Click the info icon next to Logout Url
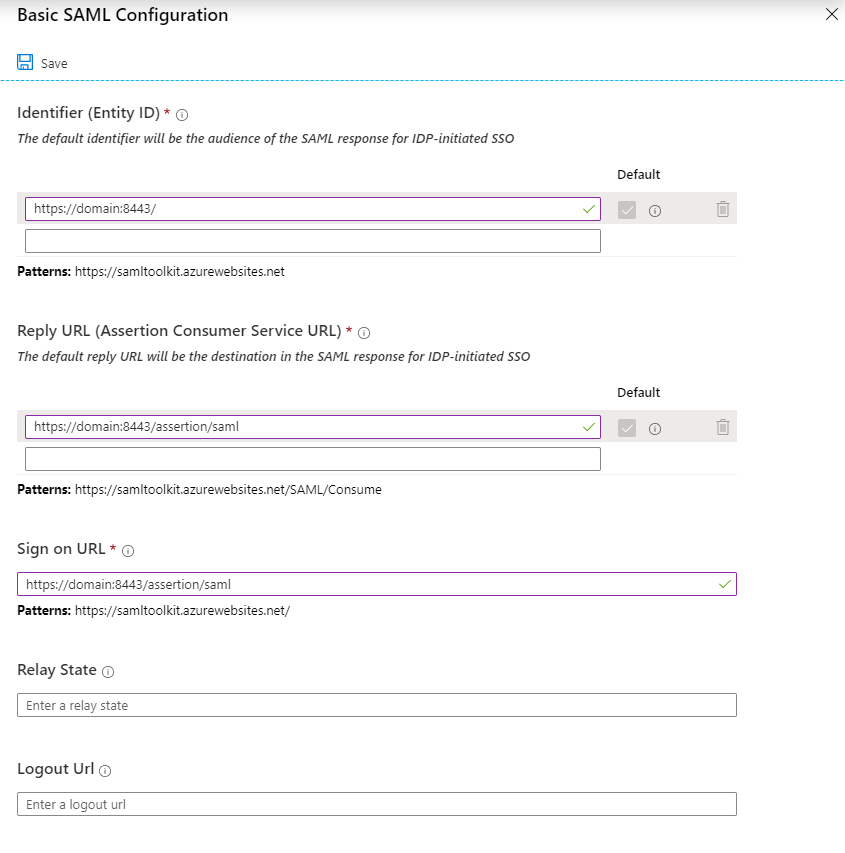Viewport: 845px width, 853px height. [x=105, y=771]
